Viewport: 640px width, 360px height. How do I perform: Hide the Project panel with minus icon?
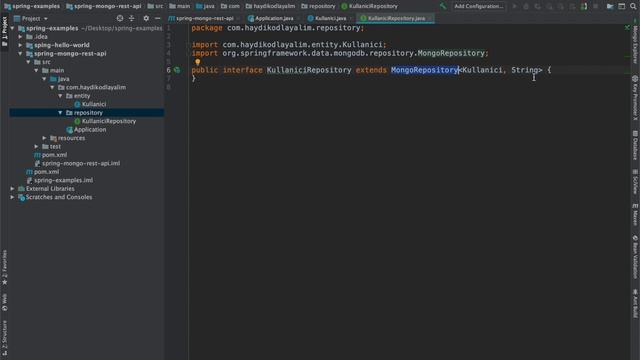pos(158,18)
